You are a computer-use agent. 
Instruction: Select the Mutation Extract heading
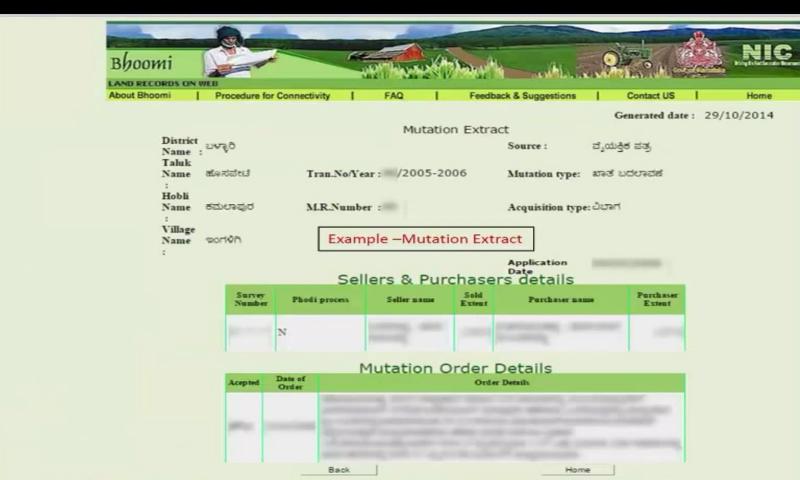[456, 130]
